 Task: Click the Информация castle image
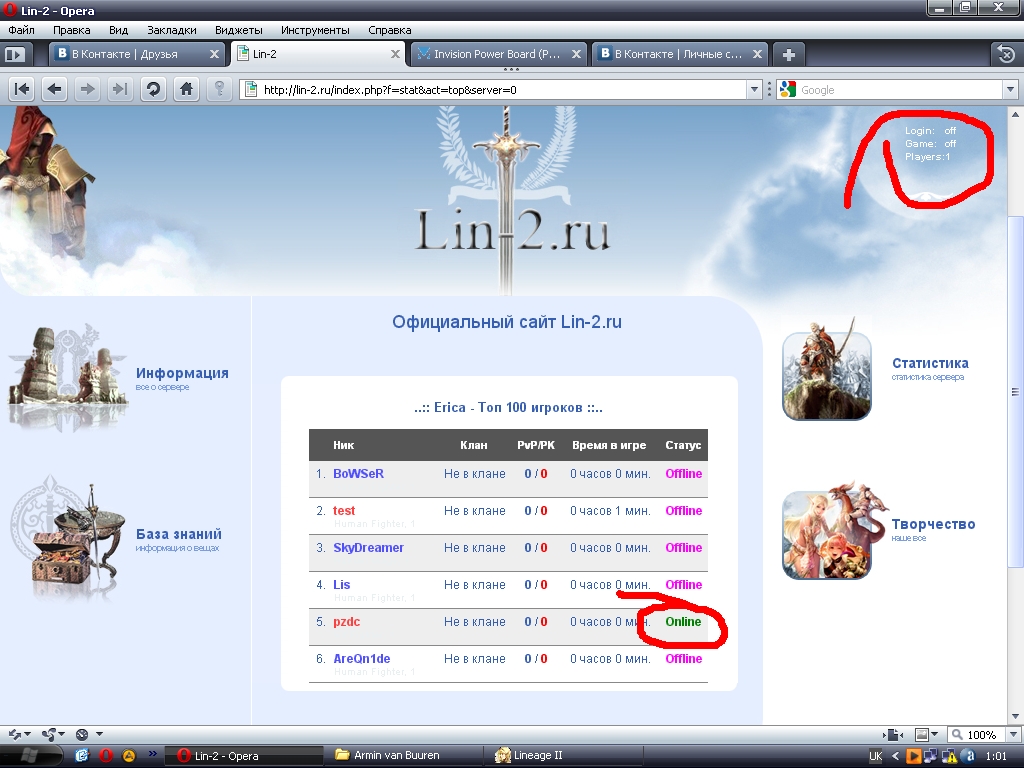[69, 377]
